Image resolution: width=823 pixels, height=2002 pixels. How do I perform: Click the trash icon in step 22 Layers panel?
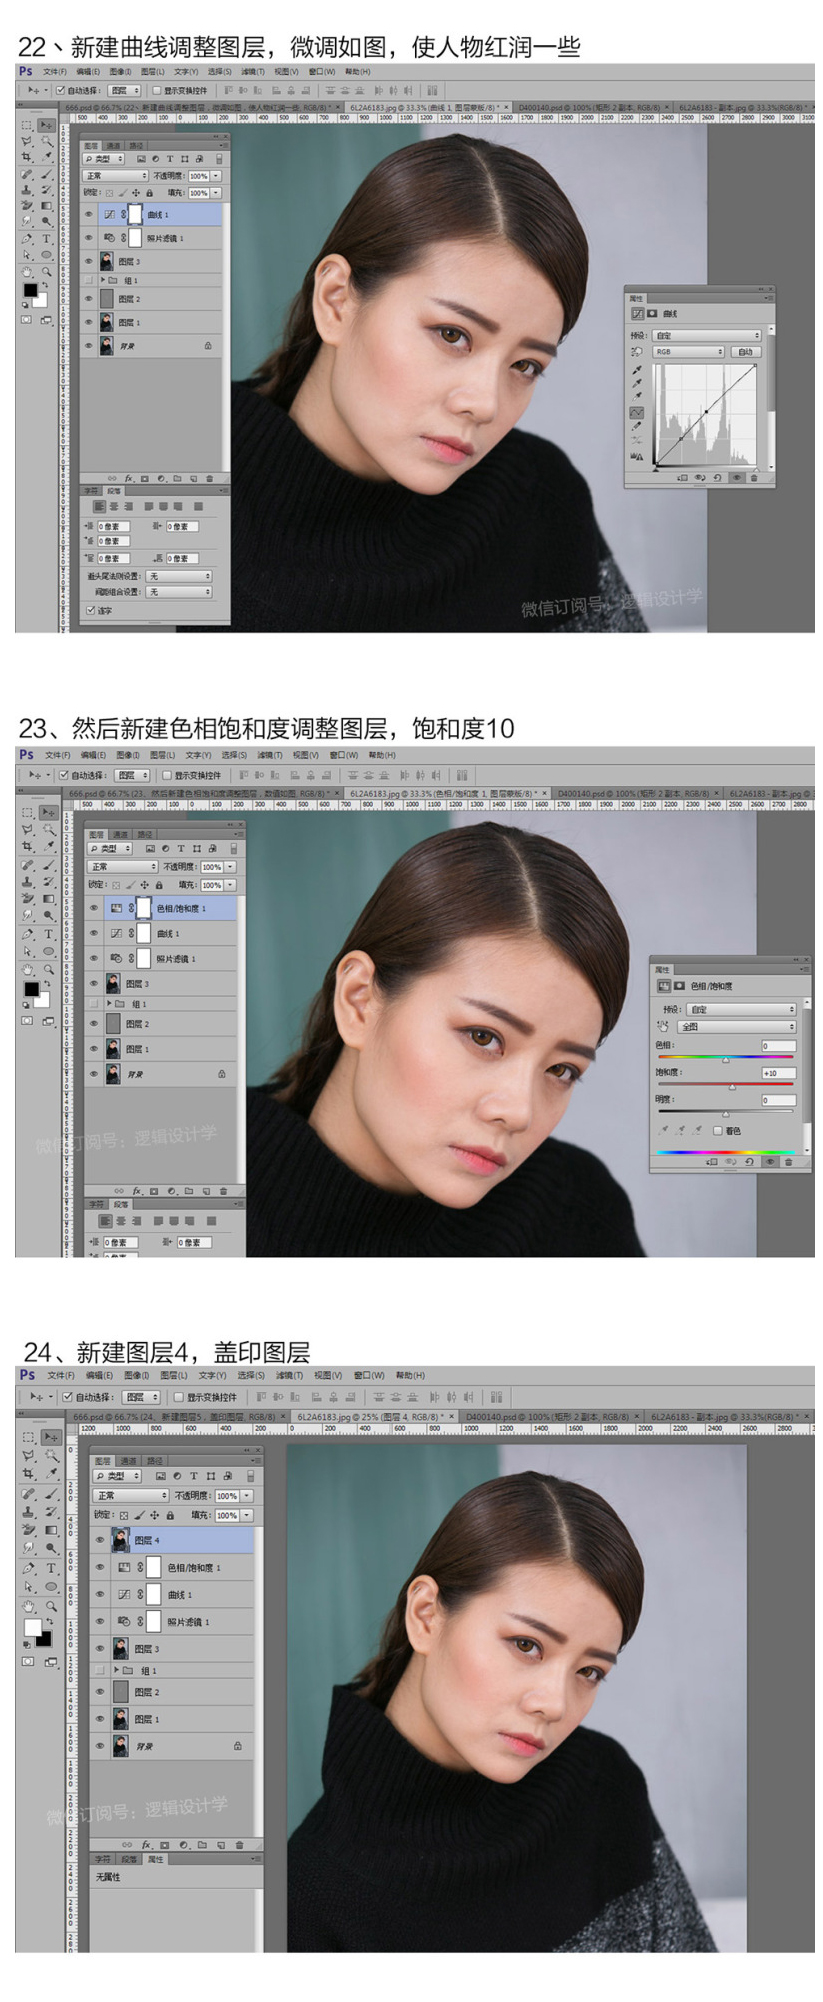[x=209, y=478]
